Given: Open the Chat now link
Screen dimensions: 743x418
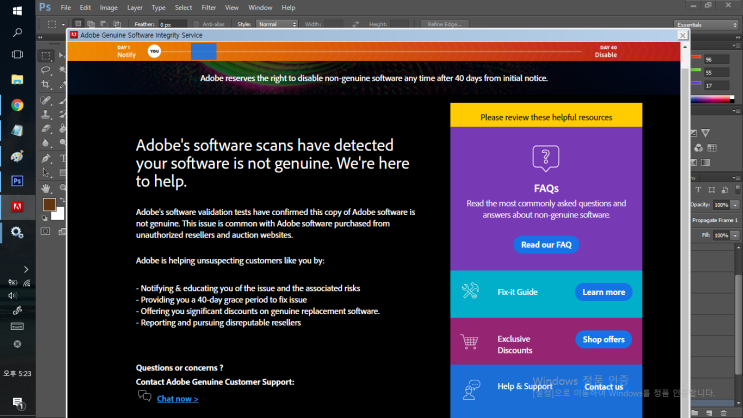Looking at the screenshot, I should point(177,399).
